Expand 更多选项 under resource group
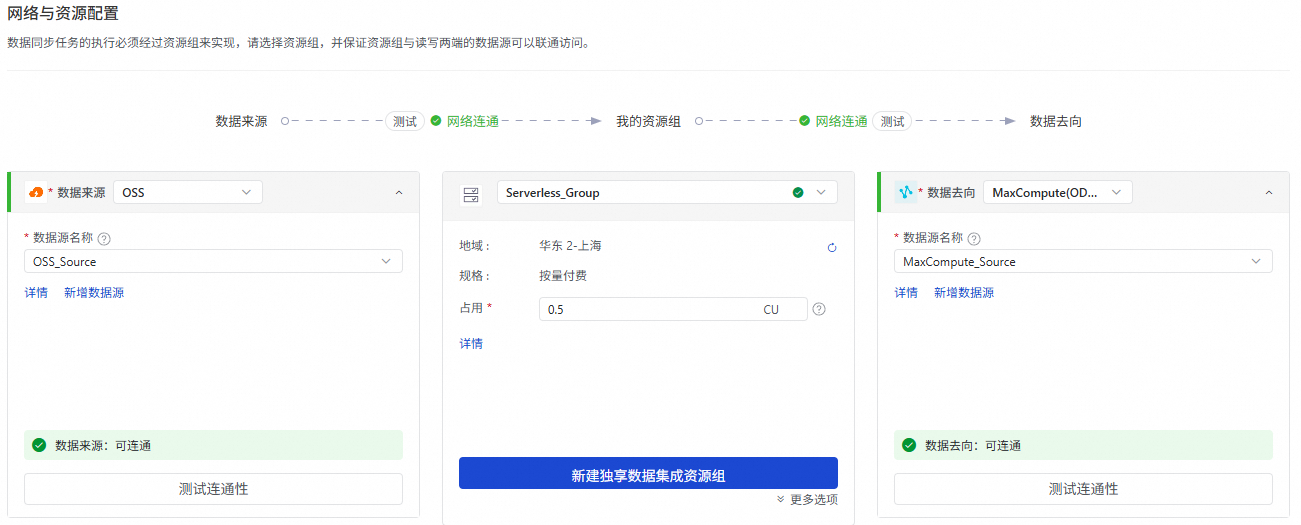Screen dimensions: 1301x525 807,499
